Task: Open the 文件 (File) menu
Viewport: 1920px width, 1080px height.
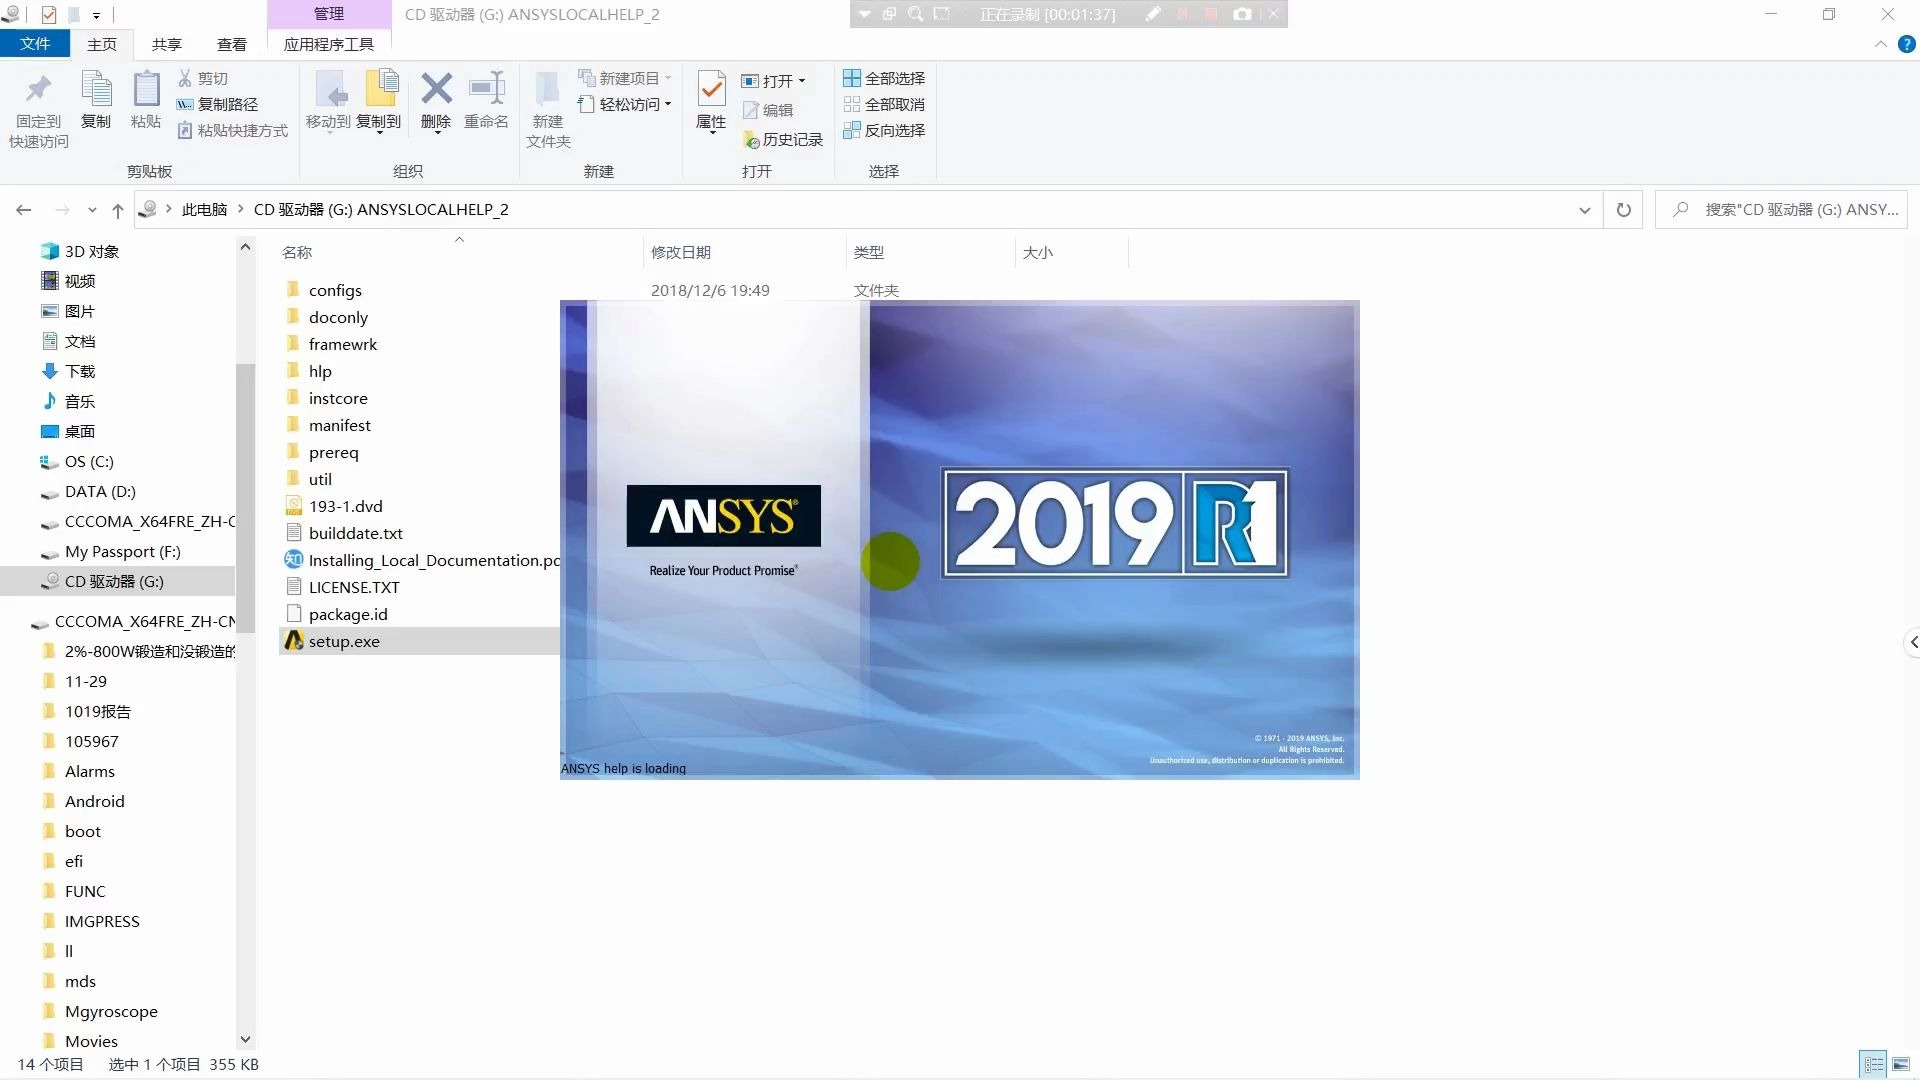Action: (x=36, y=44)
